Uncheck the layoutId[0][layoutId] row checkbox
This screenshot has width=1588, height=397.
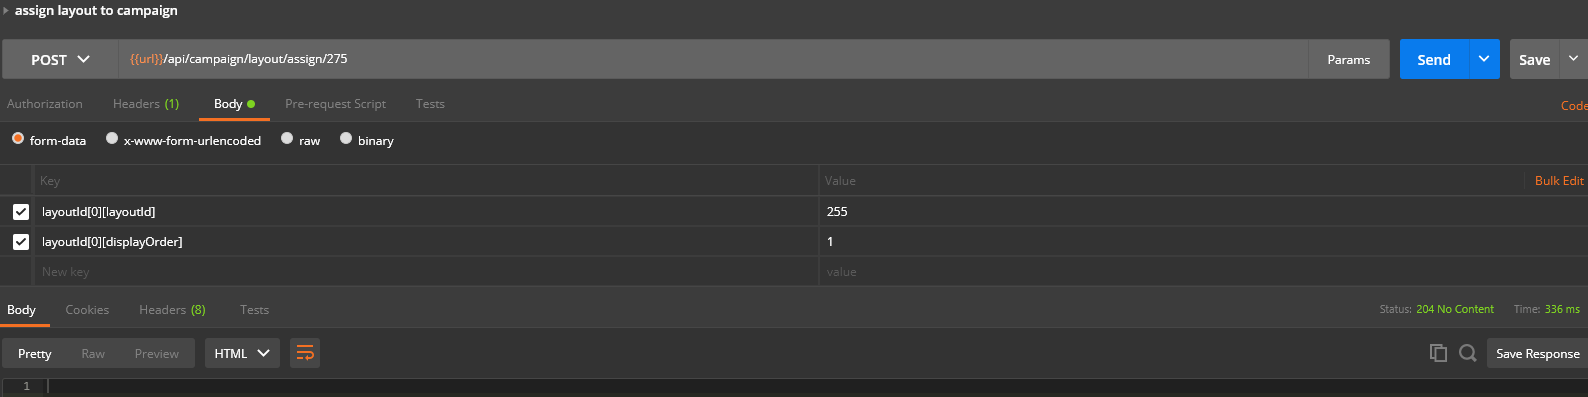(21, 212)
